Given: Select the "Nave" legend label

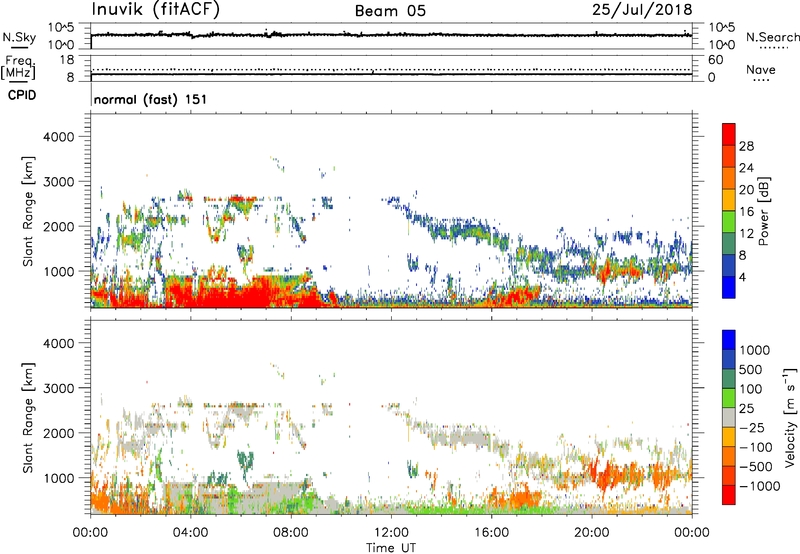Looking at the screenshot, I should coord(761,70).
